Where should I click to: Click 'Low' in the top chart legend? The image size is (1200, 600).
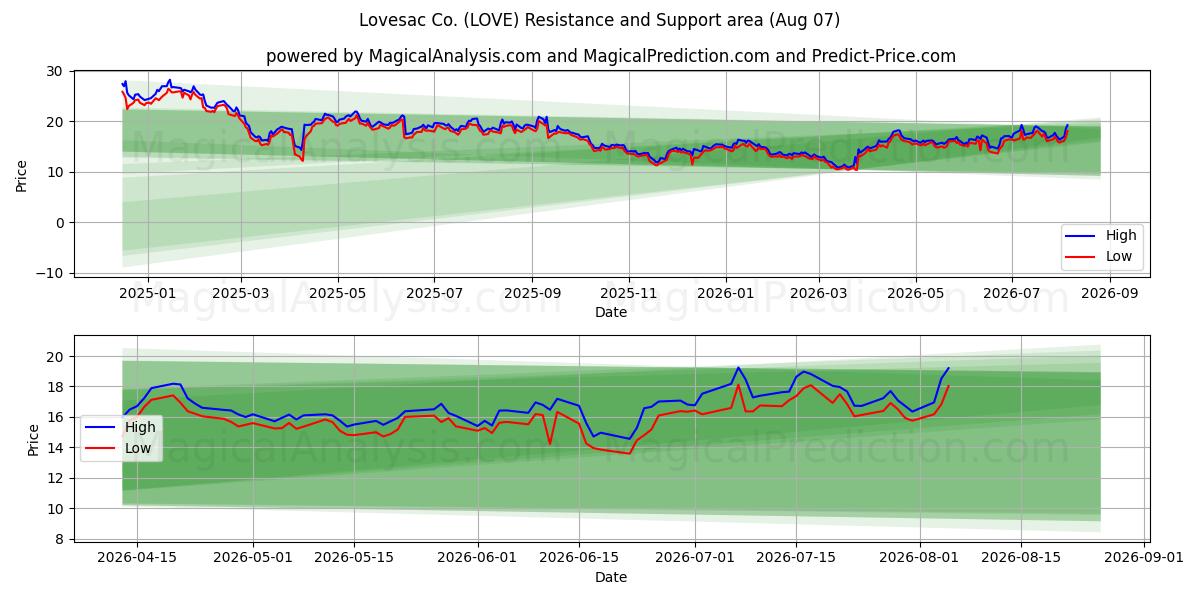[x=1119, y=256]
